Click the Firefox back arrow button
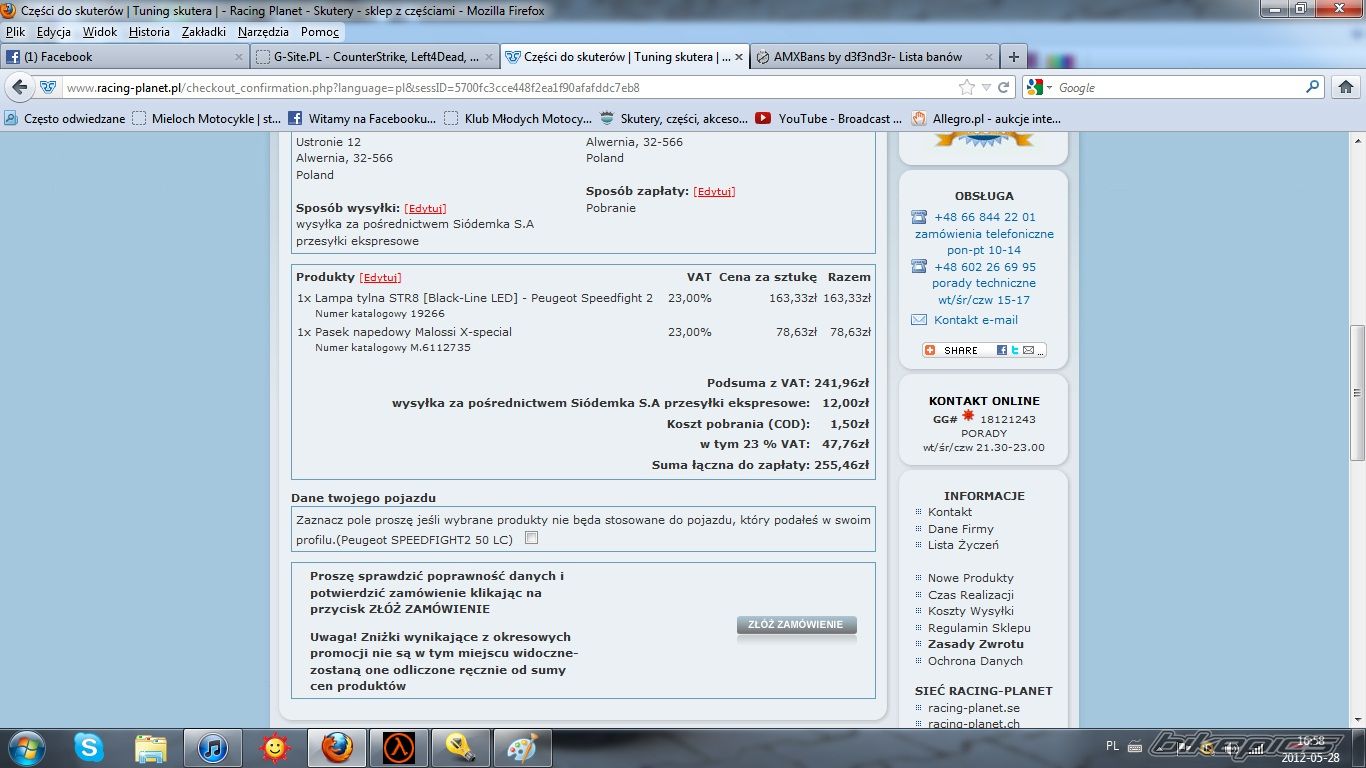 tap(20, 87)
